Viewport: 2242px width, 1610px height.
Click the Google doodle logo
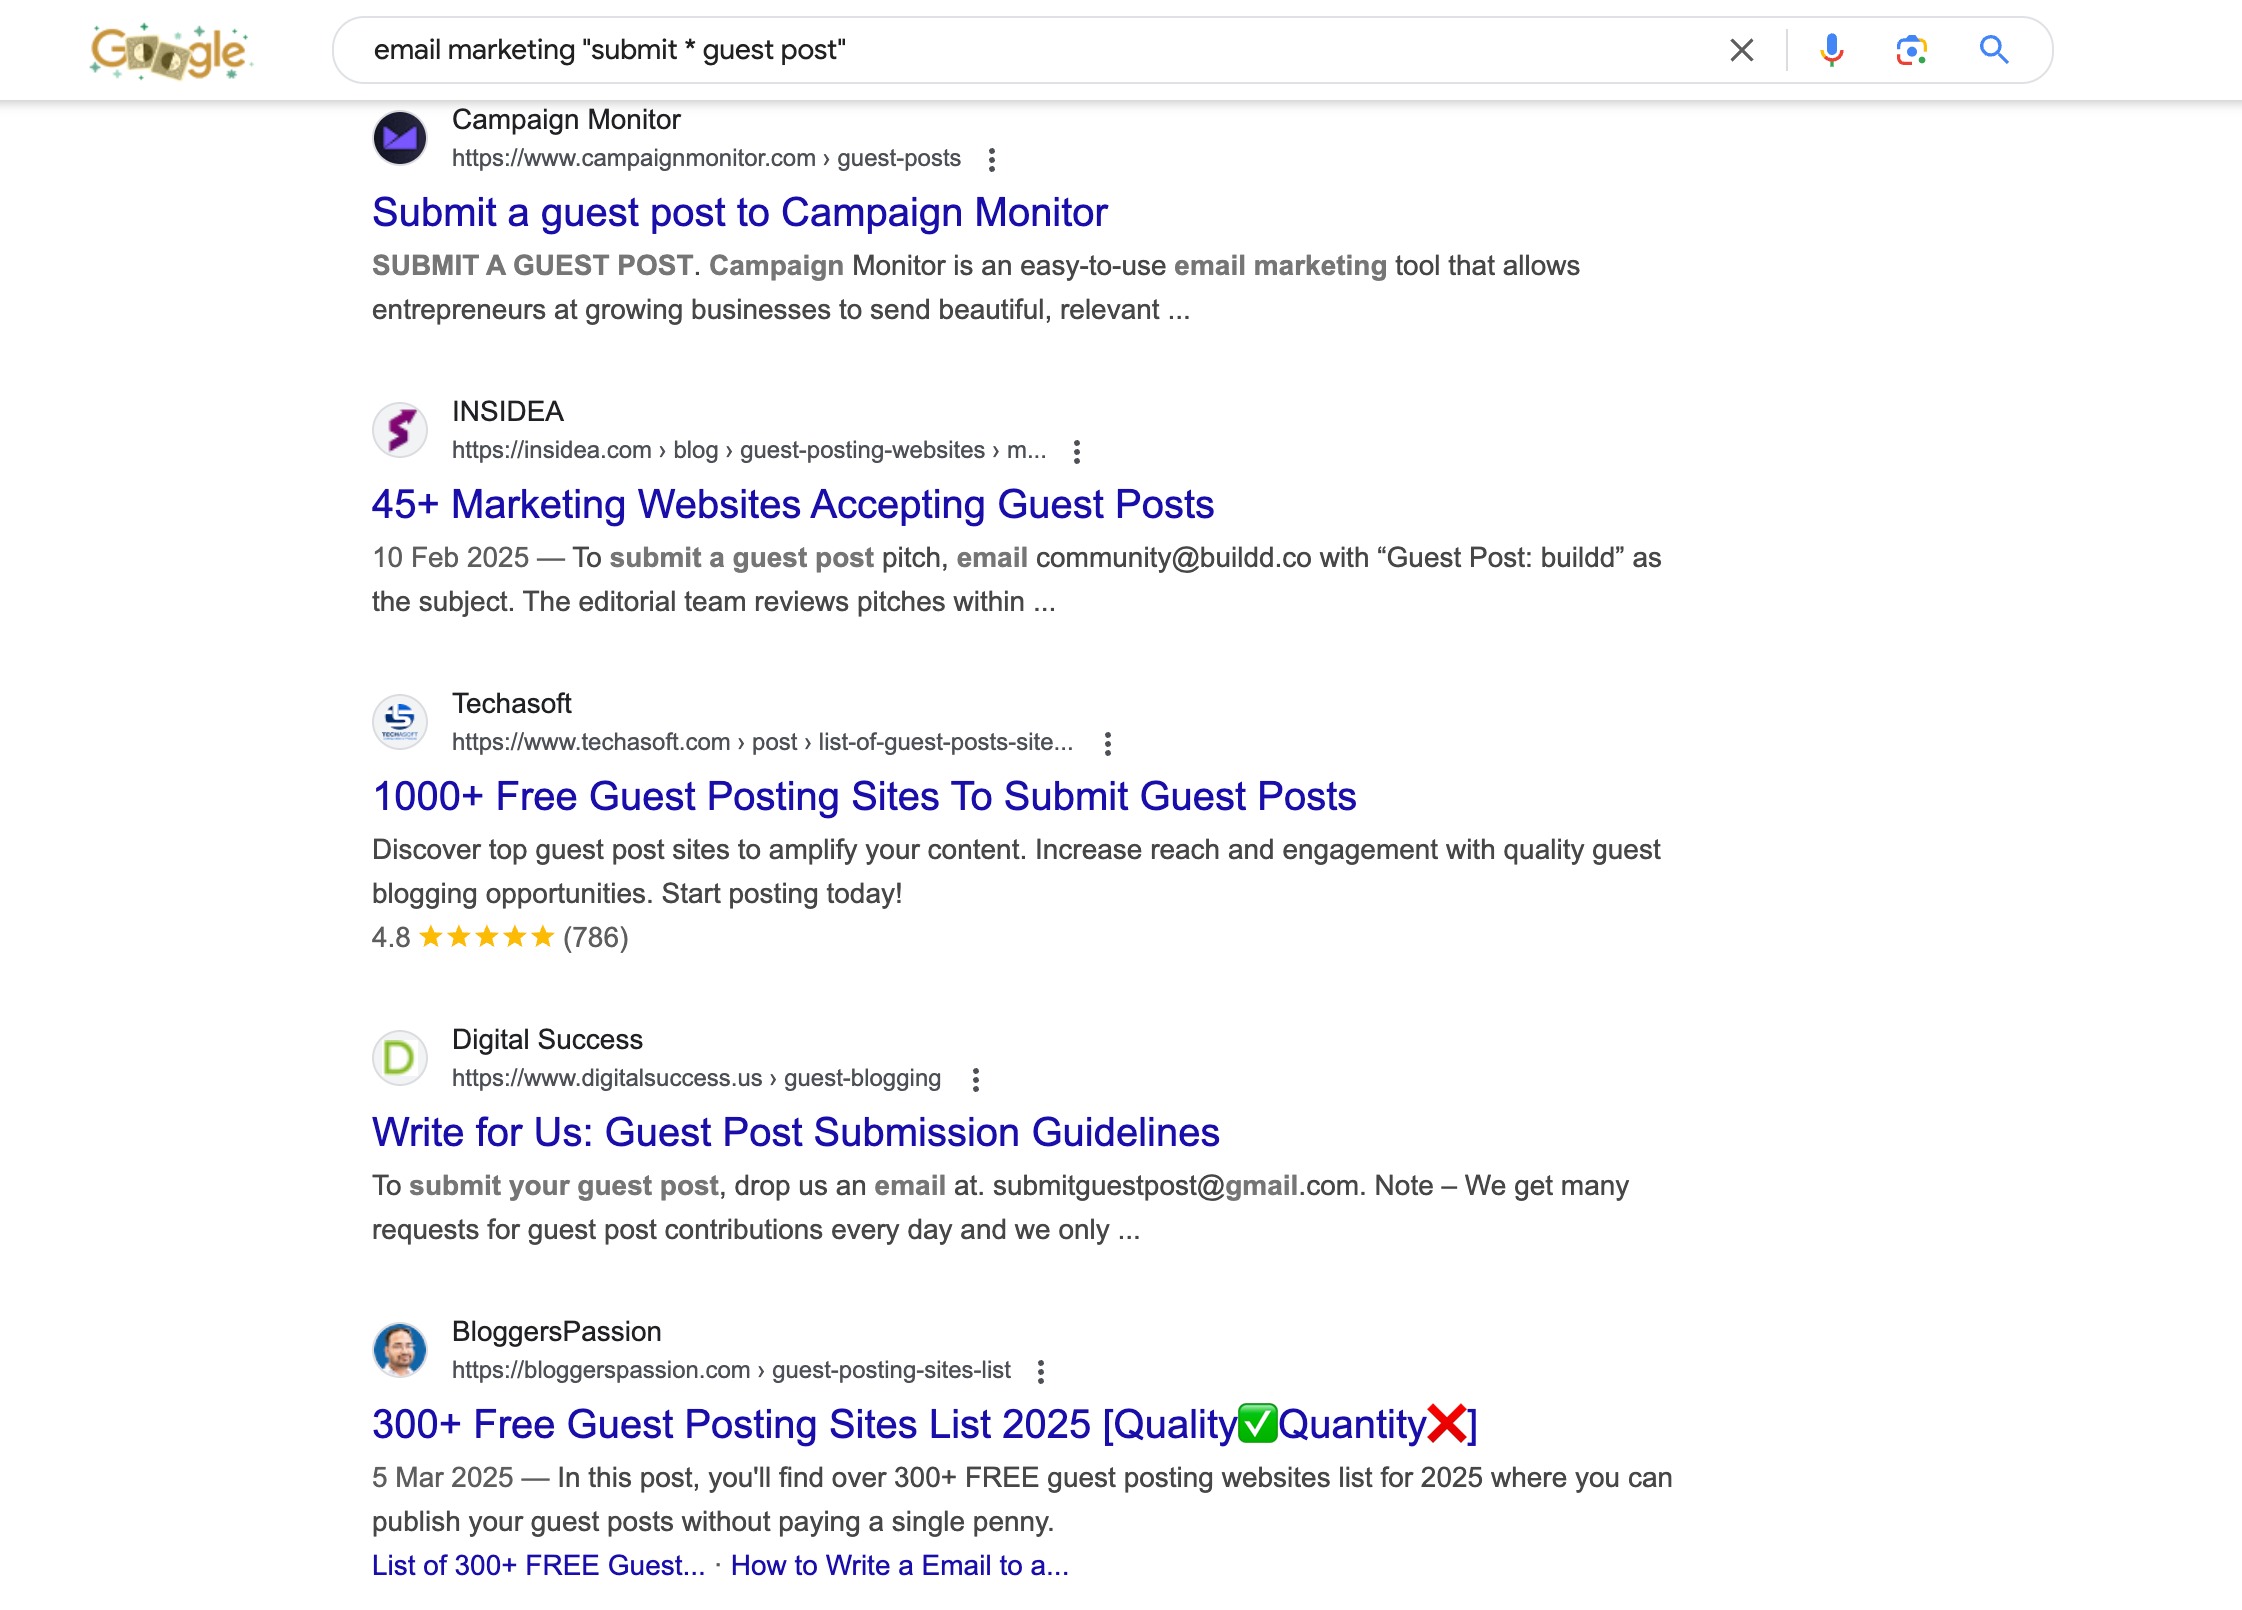(x=168, y=50)
